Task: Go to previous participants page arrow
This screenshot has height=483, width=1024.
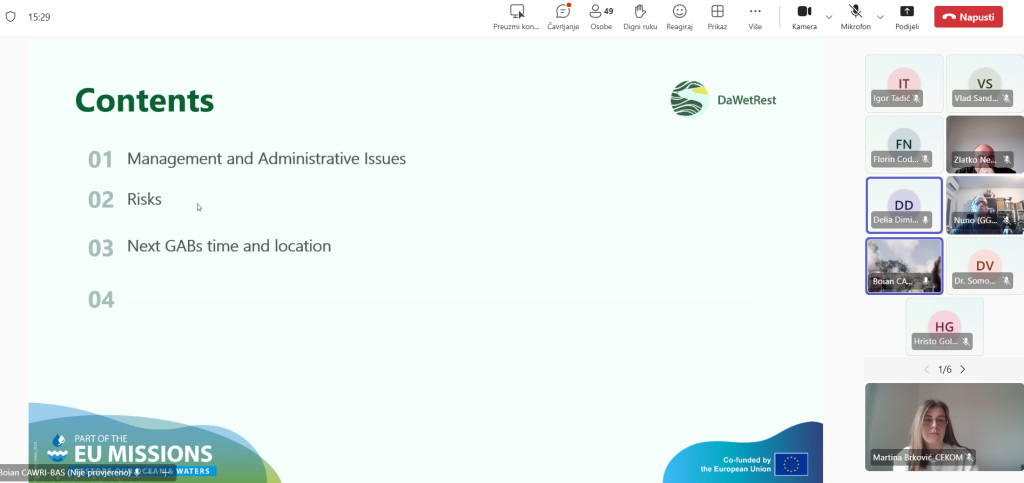Action: [926, 369]
